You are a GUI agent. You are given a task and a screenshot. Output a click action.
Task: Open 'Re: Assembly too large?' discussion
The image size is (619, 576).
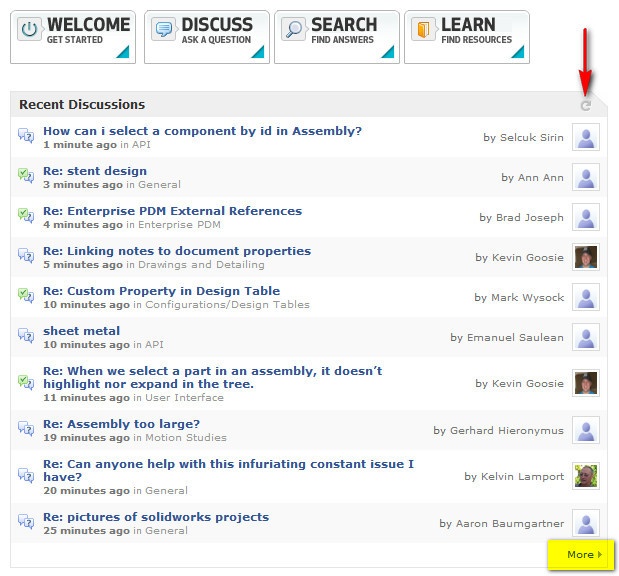[x=122, y=424]
